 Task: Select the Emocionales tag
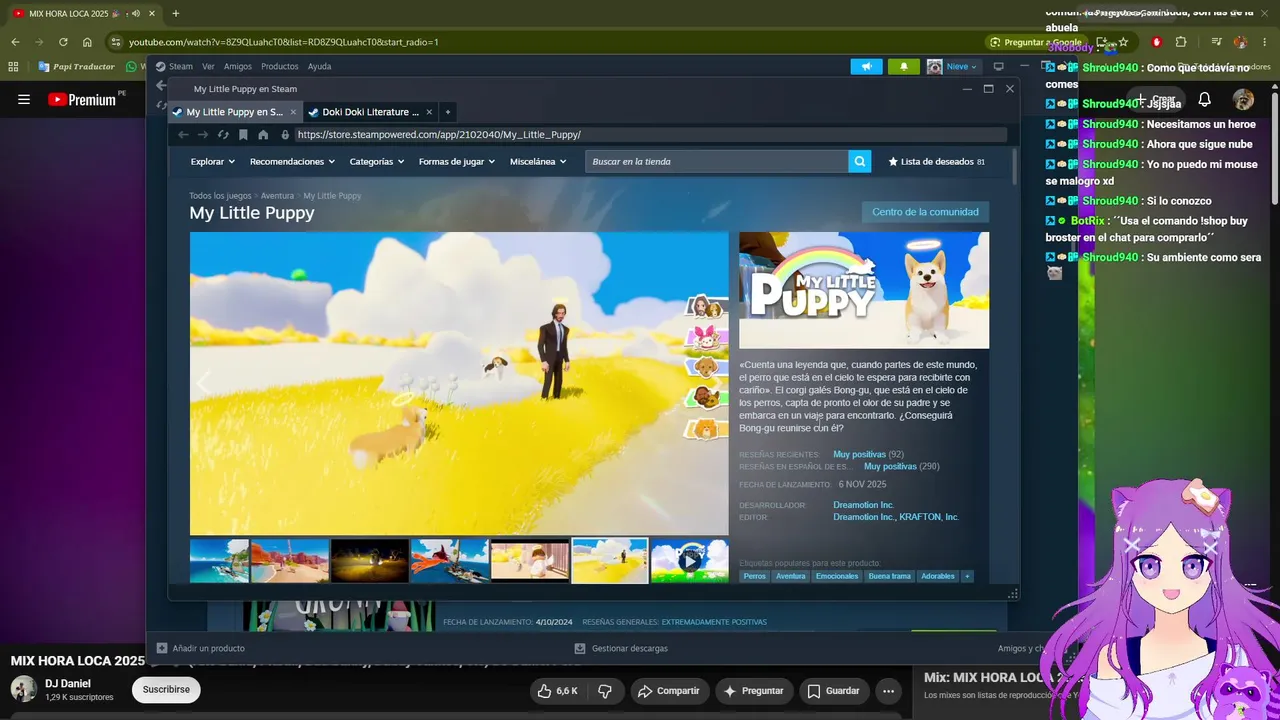pyautogui.click(x=837, y=576)
